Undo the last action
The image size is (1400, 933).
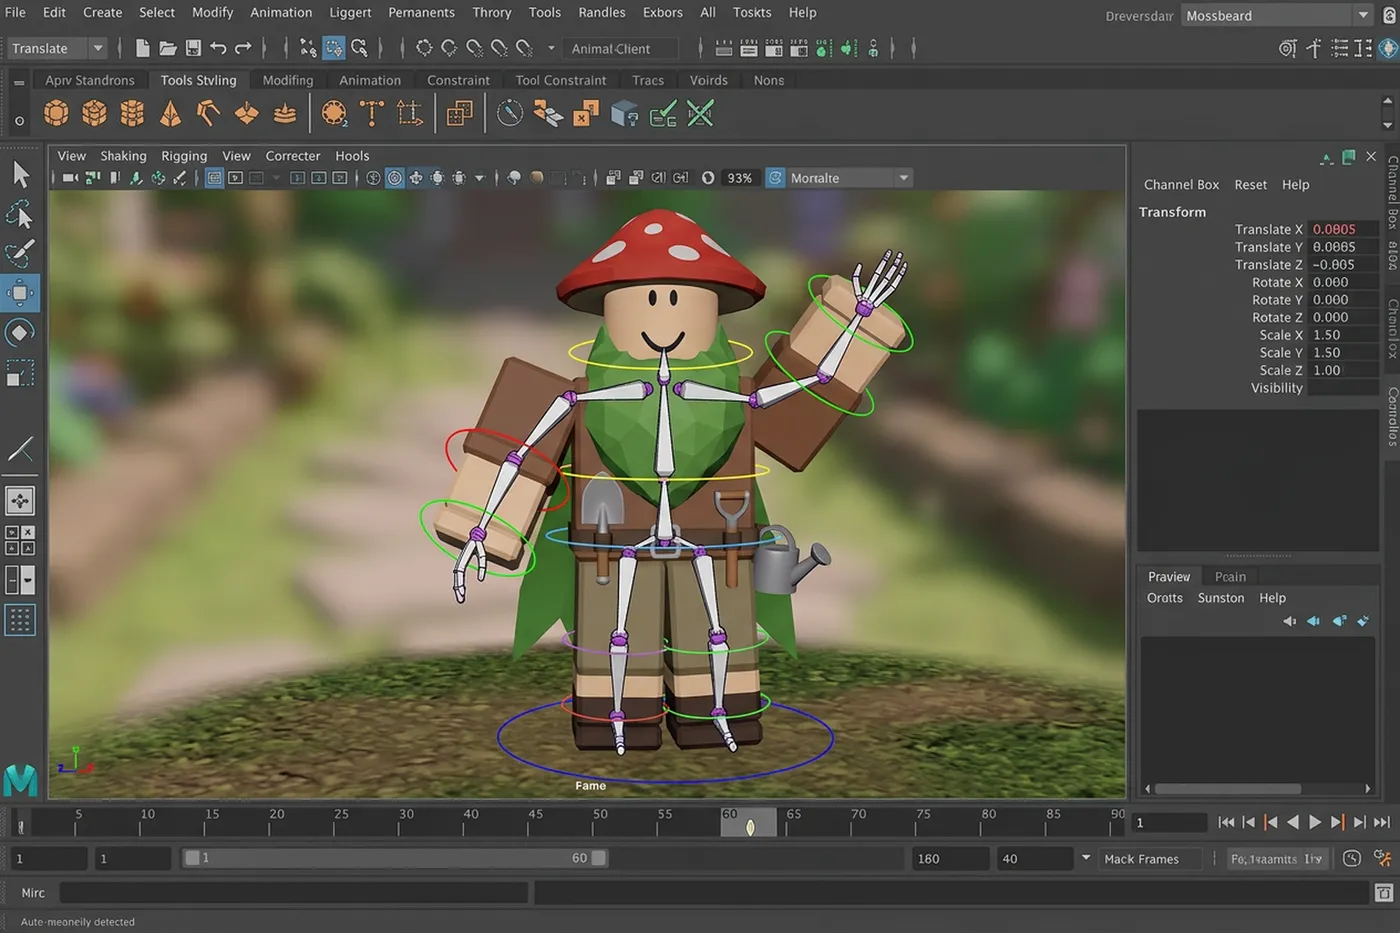(x=218, y=48)
